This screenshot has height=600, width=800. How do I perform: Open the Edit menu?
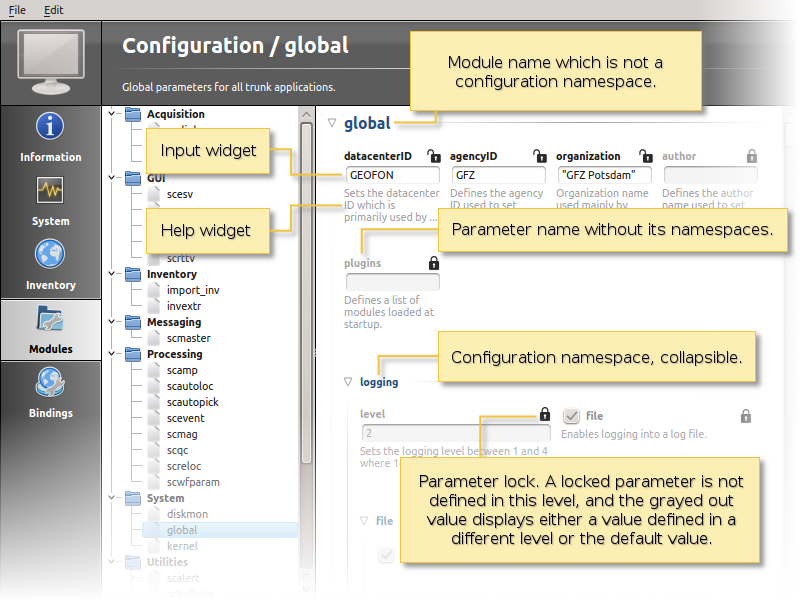coord(54,11)
